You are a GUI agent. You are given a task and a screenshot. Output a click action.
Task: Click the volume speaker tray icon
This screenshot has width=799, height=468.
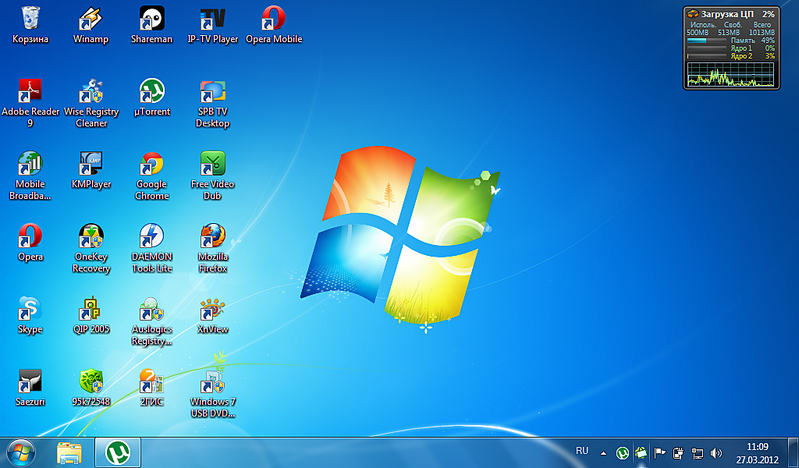716,453
